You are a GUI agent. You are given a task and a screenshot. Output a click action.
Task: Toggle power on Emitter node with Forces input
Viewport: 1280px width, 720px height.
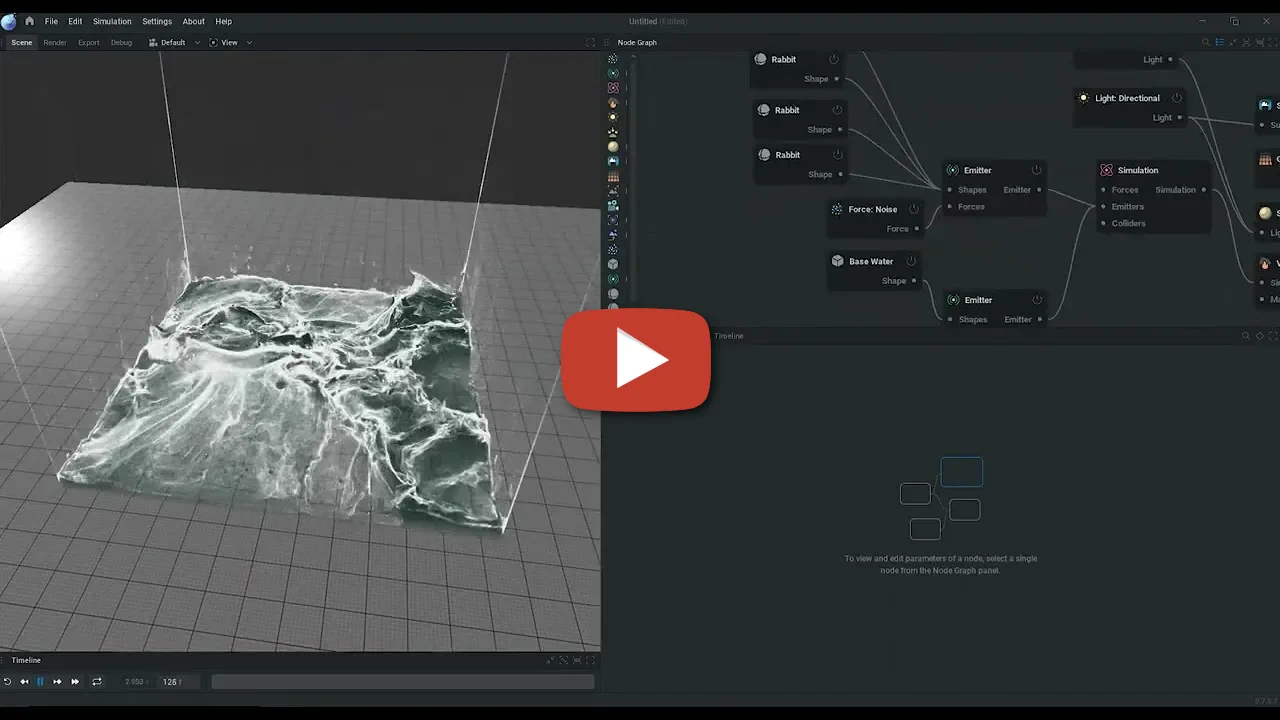(1037, 170)
